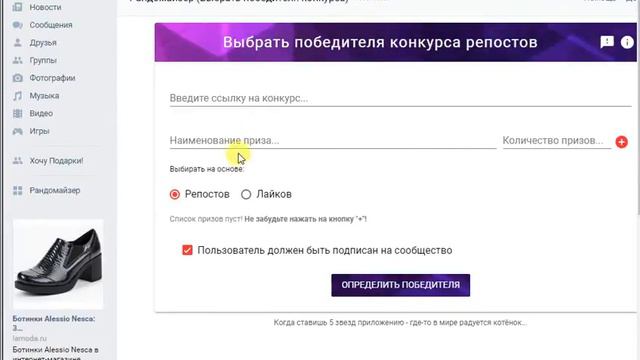This screenshot has height=360, width=640.
Task: Click the Хочу Подарки! group icon
Action: 18,161
